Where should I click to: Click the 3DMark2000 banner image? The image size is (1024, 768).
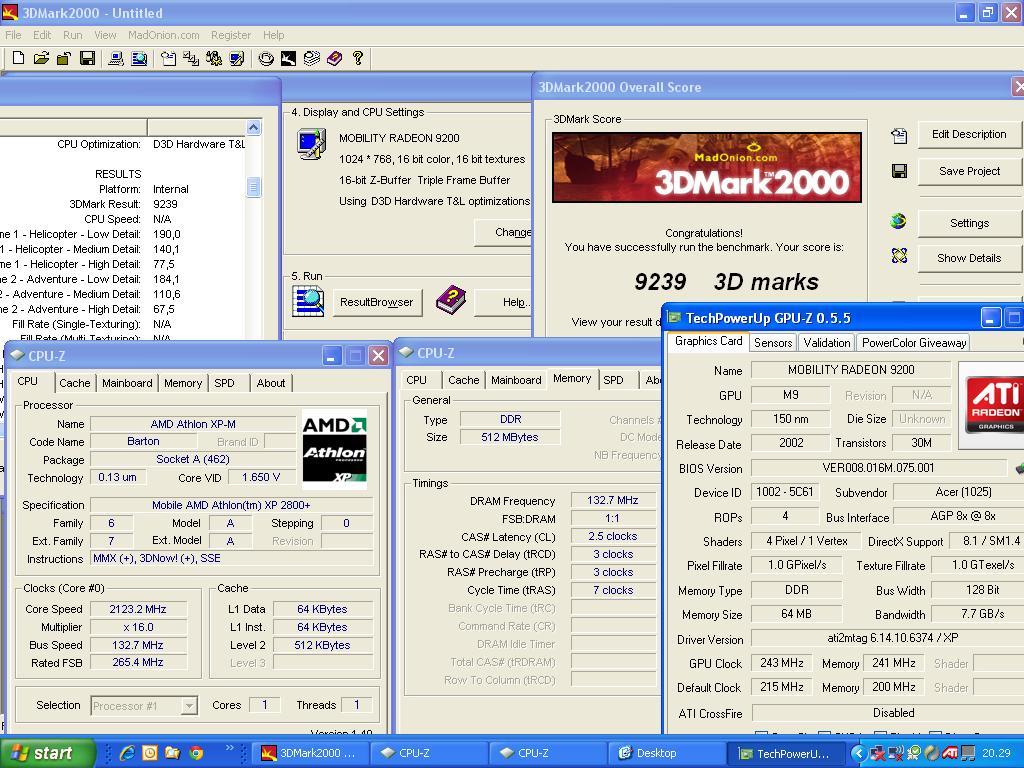(x=707, y=168)
